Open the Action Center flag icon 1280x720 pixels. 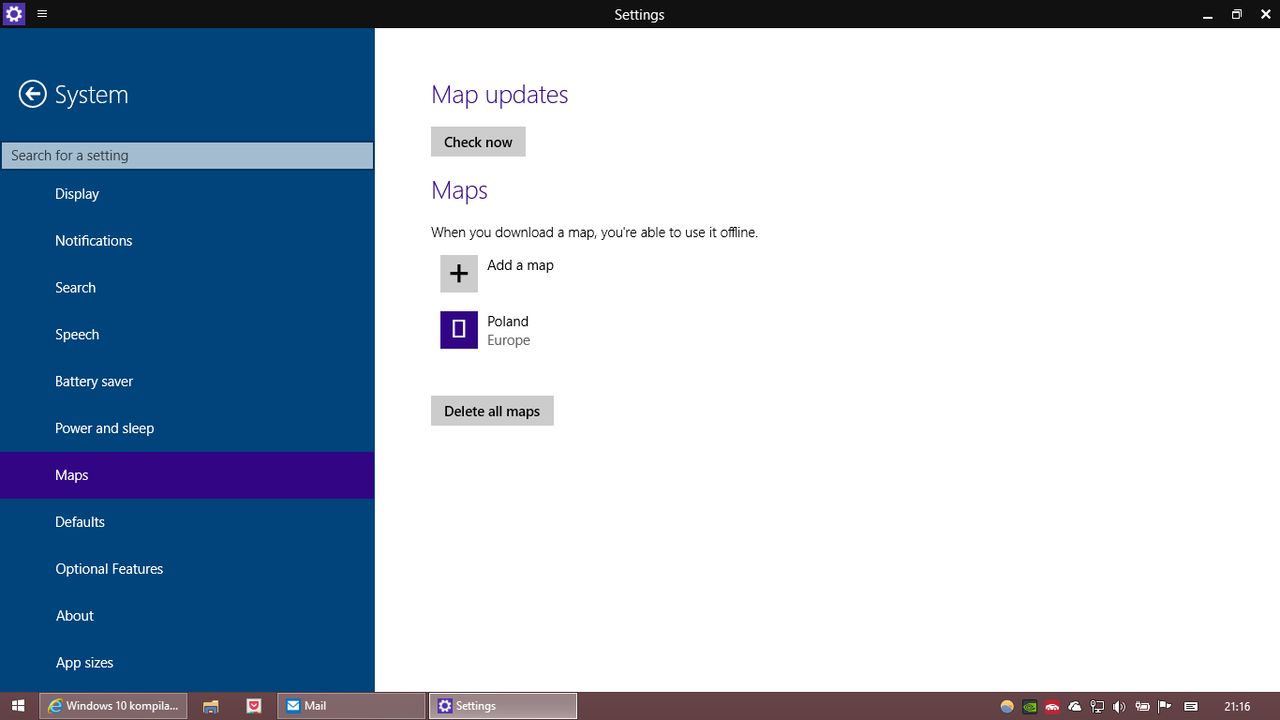click(1165, 706)
